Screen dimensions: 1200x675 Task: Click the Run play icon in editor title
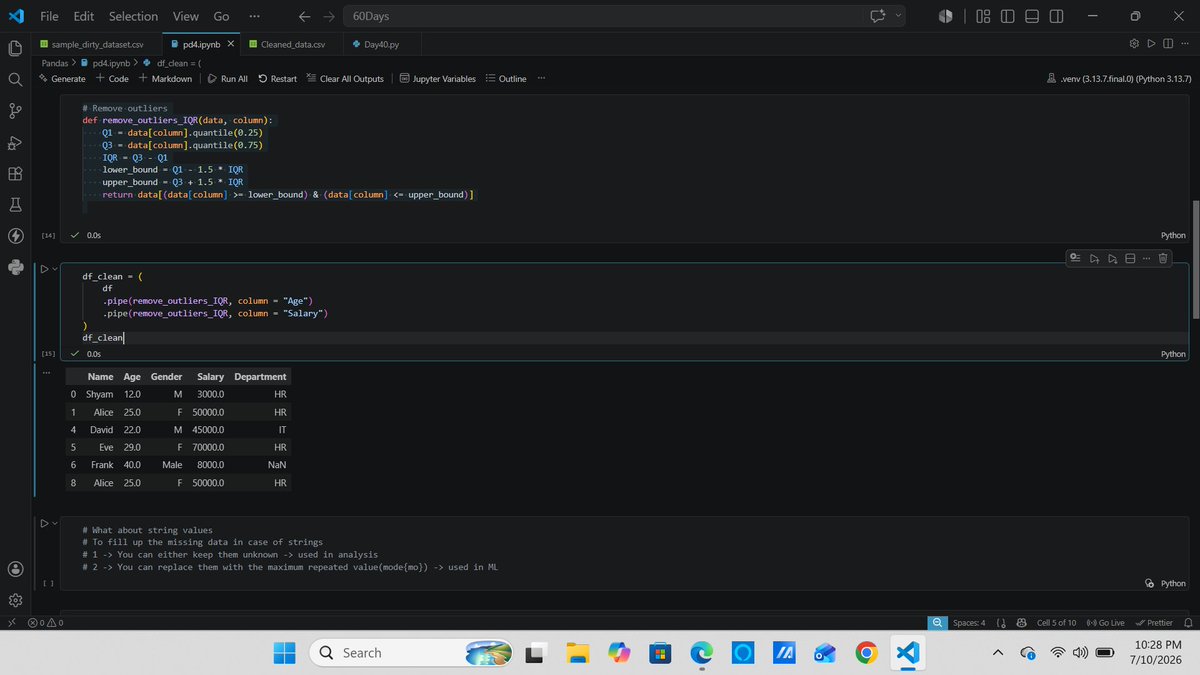pos(1152,44)
